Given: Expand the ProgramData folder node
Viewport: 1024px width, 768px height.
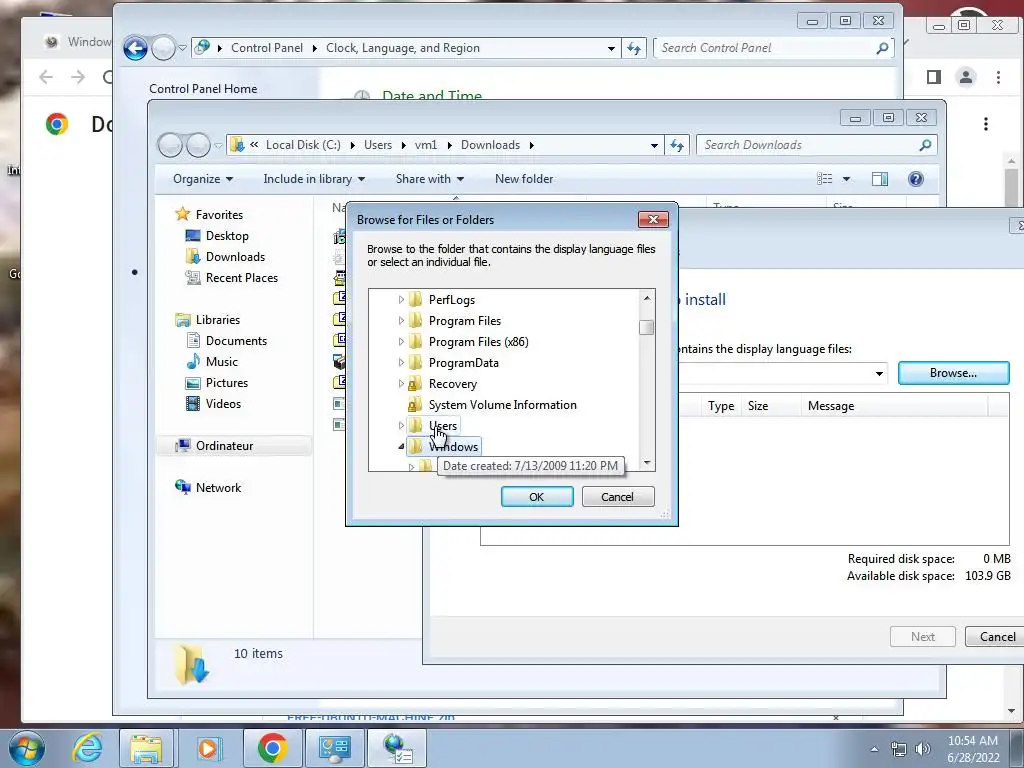Looking at the screenshot, I should (x=401, y=362).
